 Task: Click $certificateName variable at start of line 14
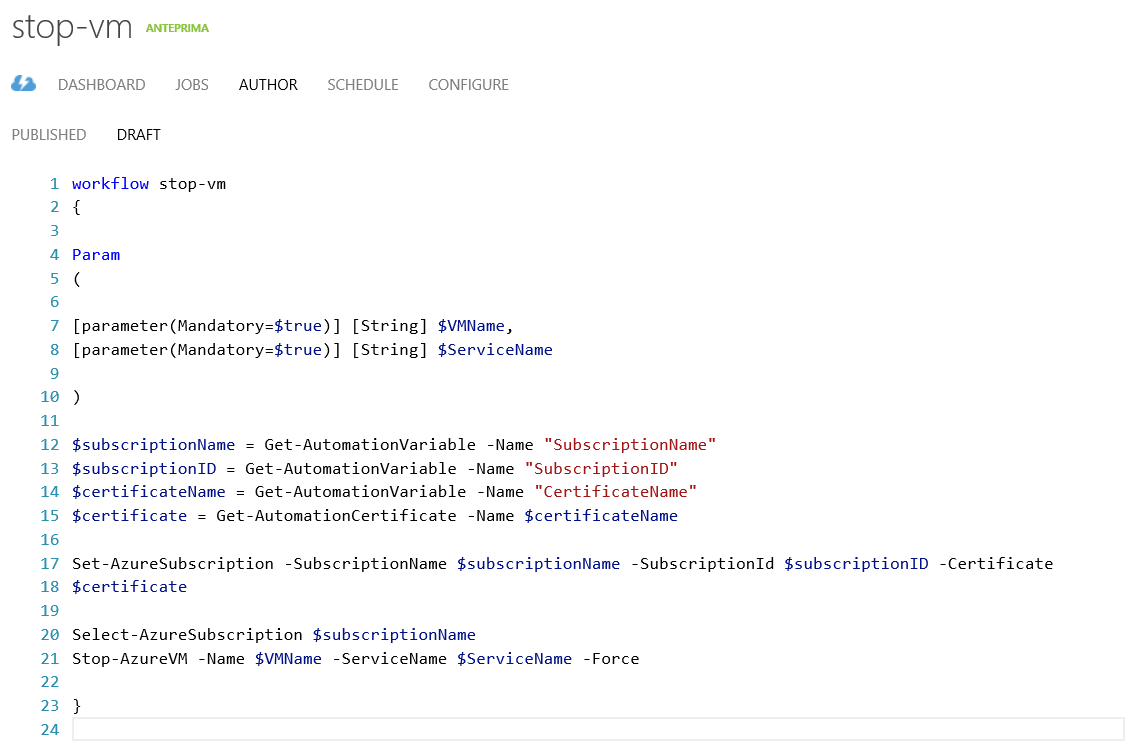(148, 492)
